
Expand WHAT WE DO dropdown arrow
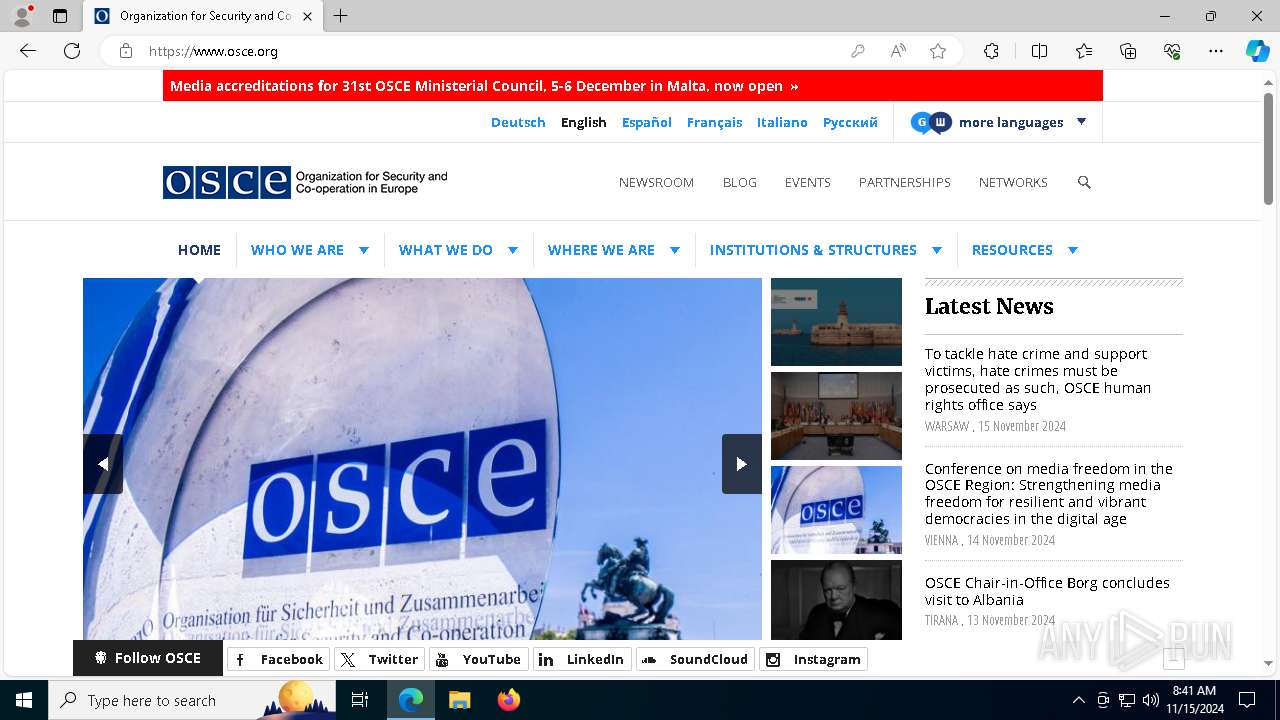513,250
